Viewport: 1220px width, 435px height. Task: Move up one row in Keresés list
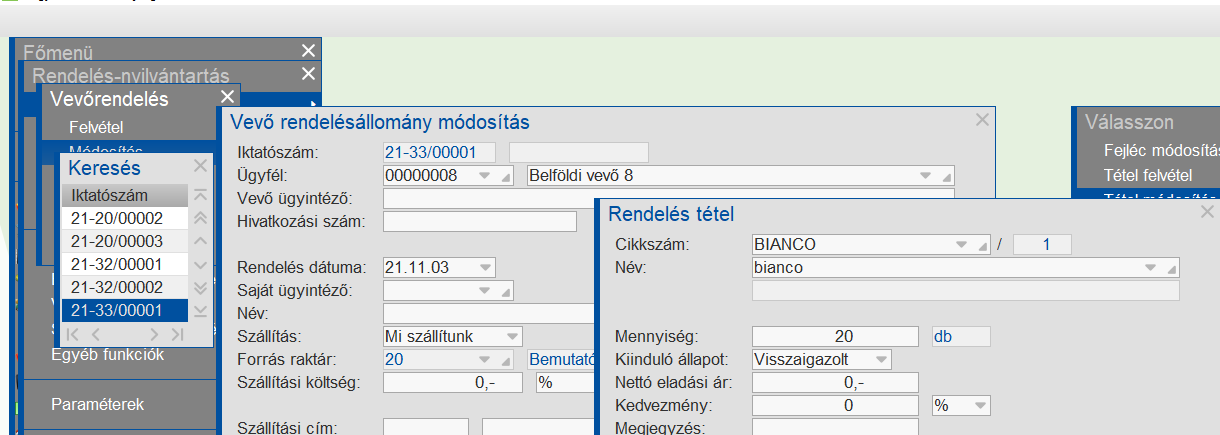tap(201, 241)
